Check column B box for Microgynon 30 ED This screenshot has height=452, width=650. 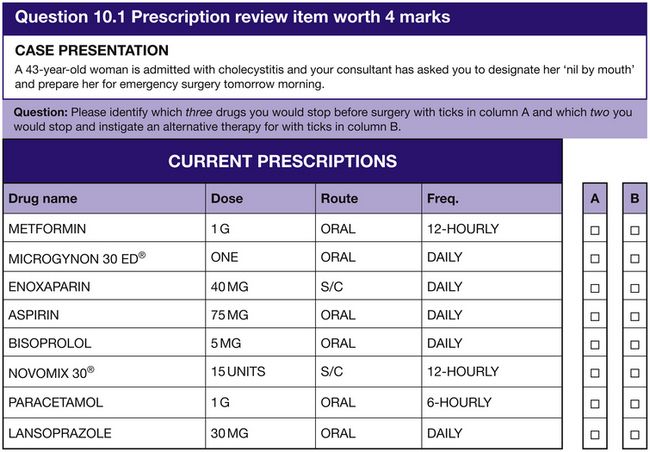tap(635, 258)
